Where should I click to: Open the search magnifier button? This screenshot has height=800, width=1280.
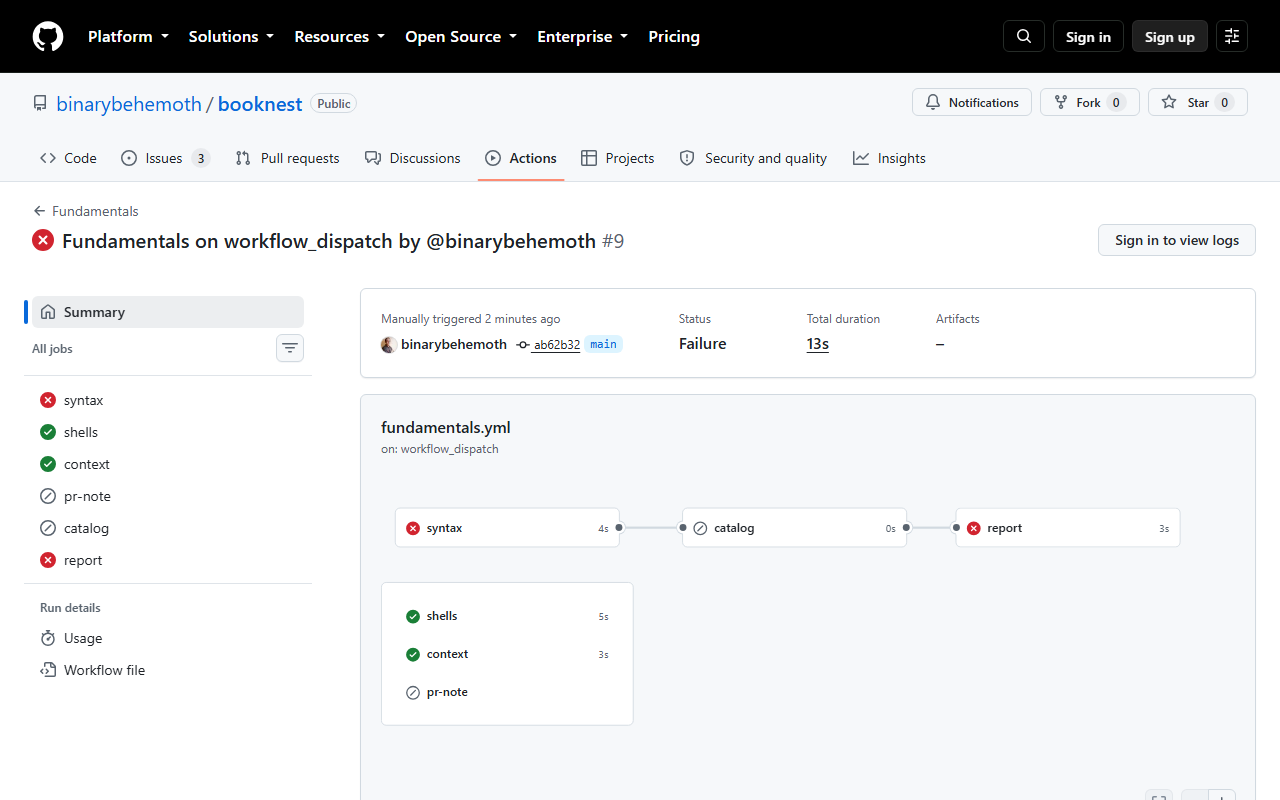pos(1024,37)
